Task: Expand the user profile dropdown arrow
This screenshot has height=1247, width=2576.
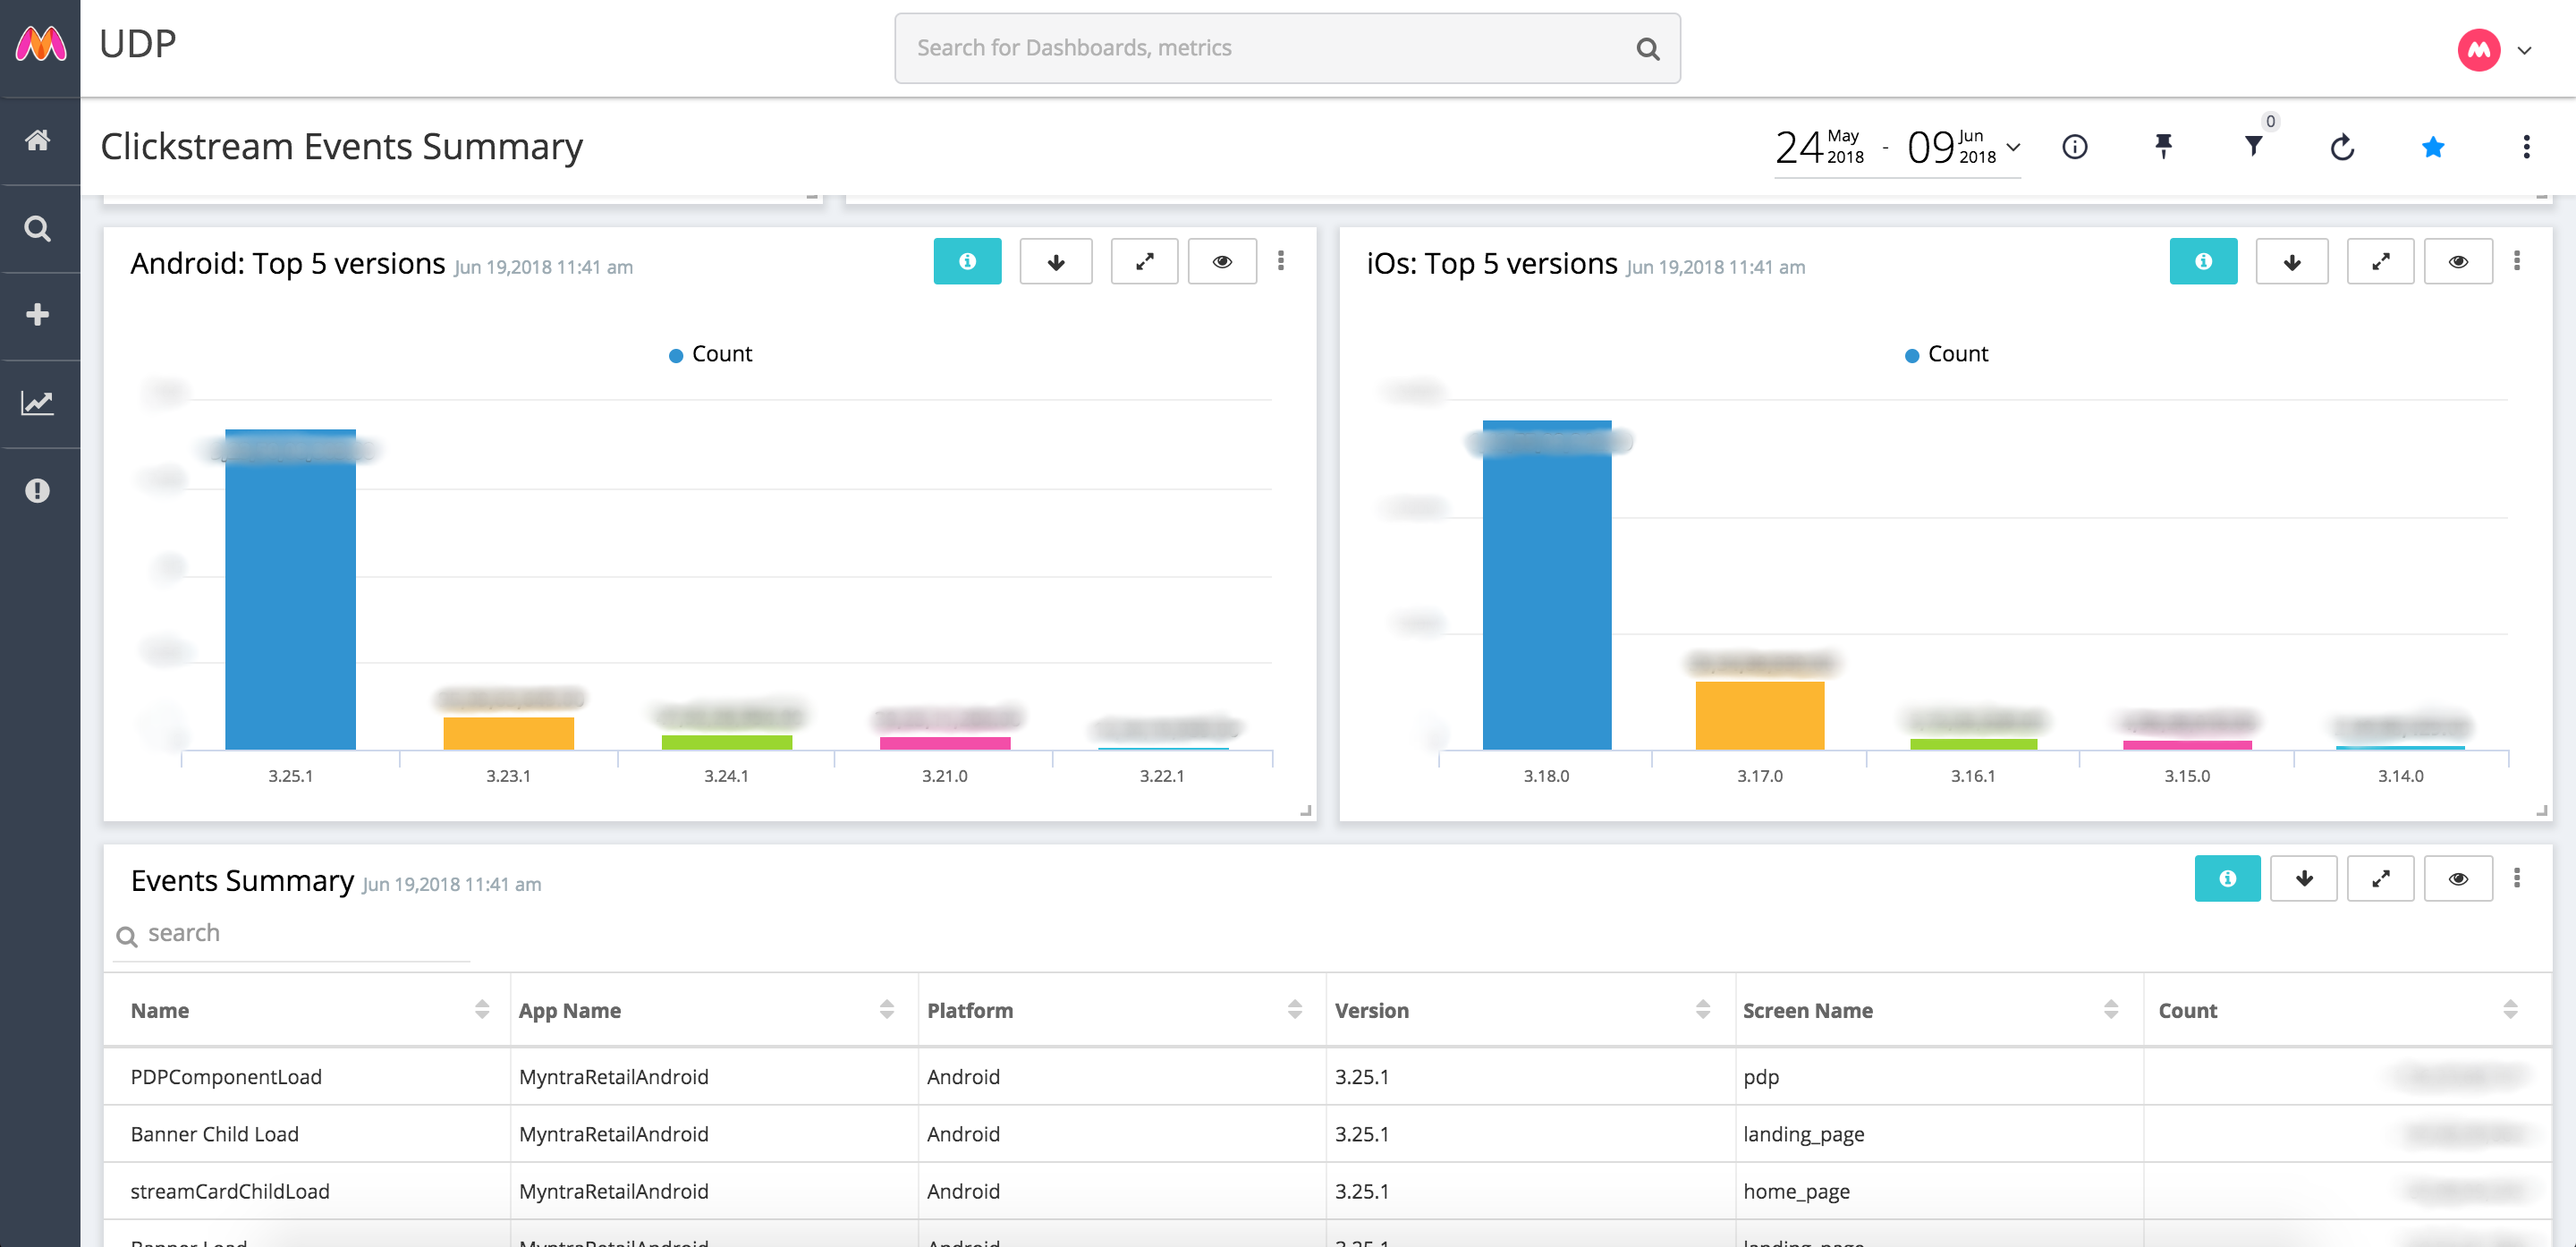Action: [2524, 50]
